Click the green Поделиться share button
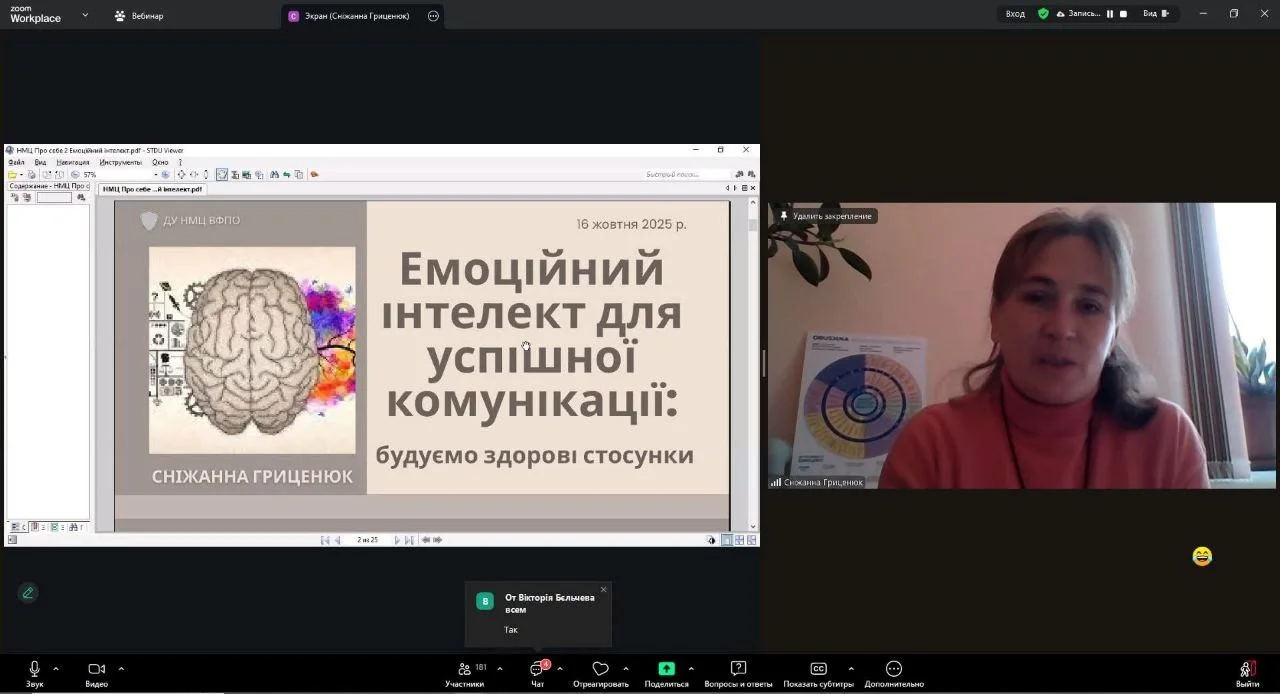 pyautogui.click(x=666, y=669)
